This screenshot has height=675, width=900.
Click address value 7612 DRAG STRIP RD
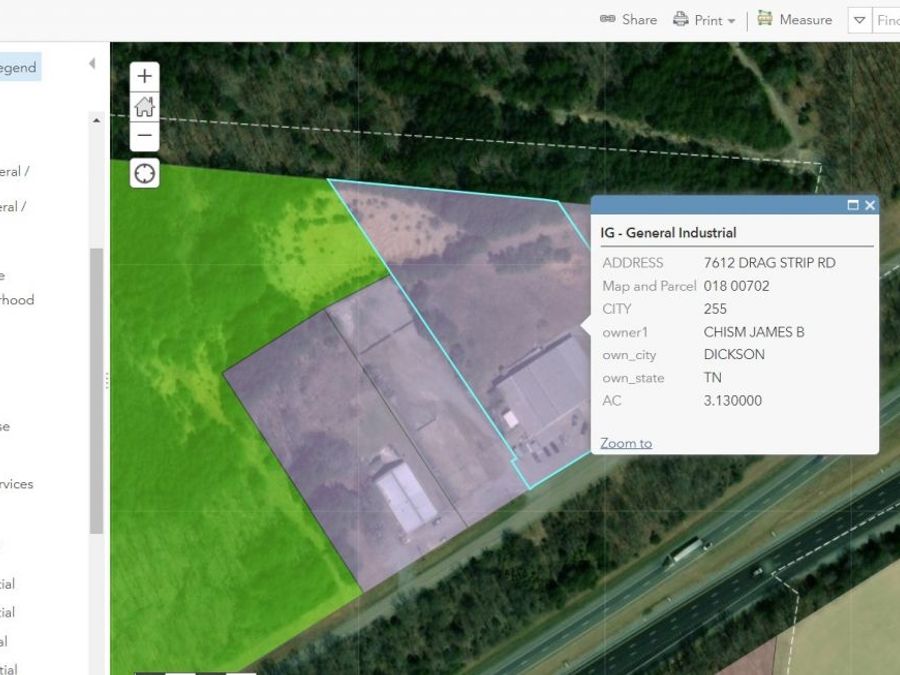click(770, 263)
